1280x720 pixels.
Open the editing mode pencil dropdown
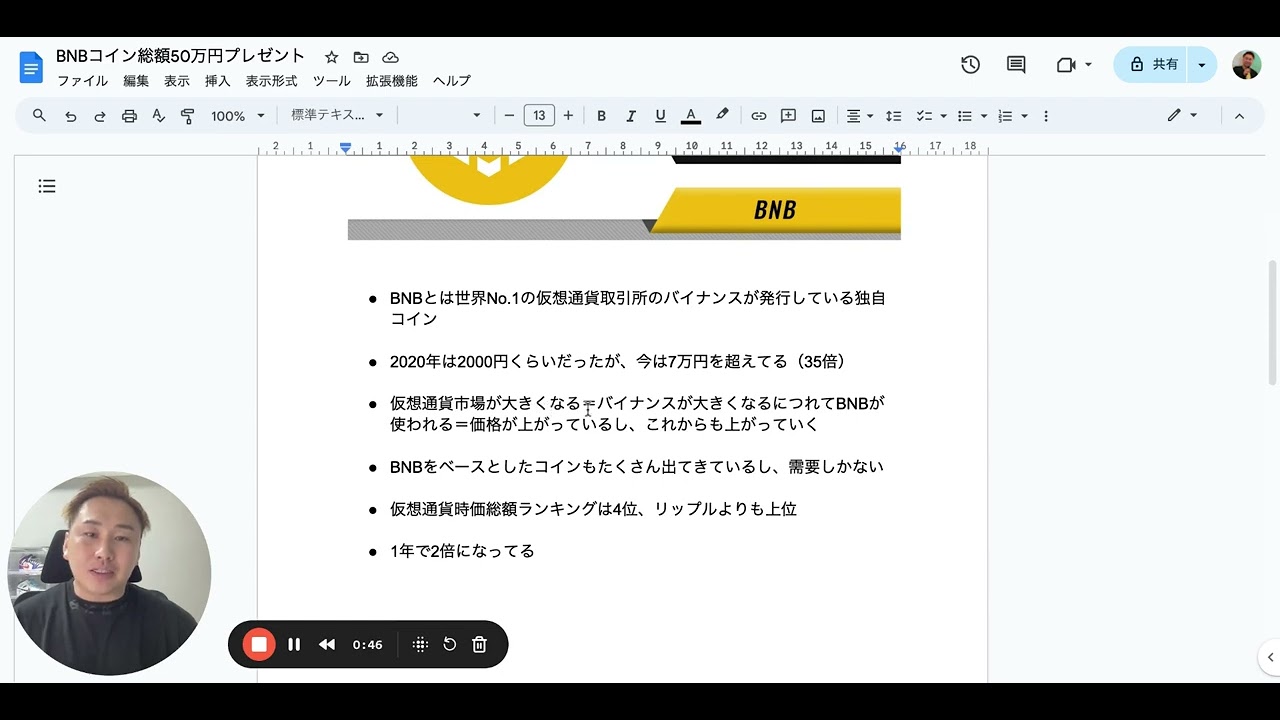point(1182,116)
